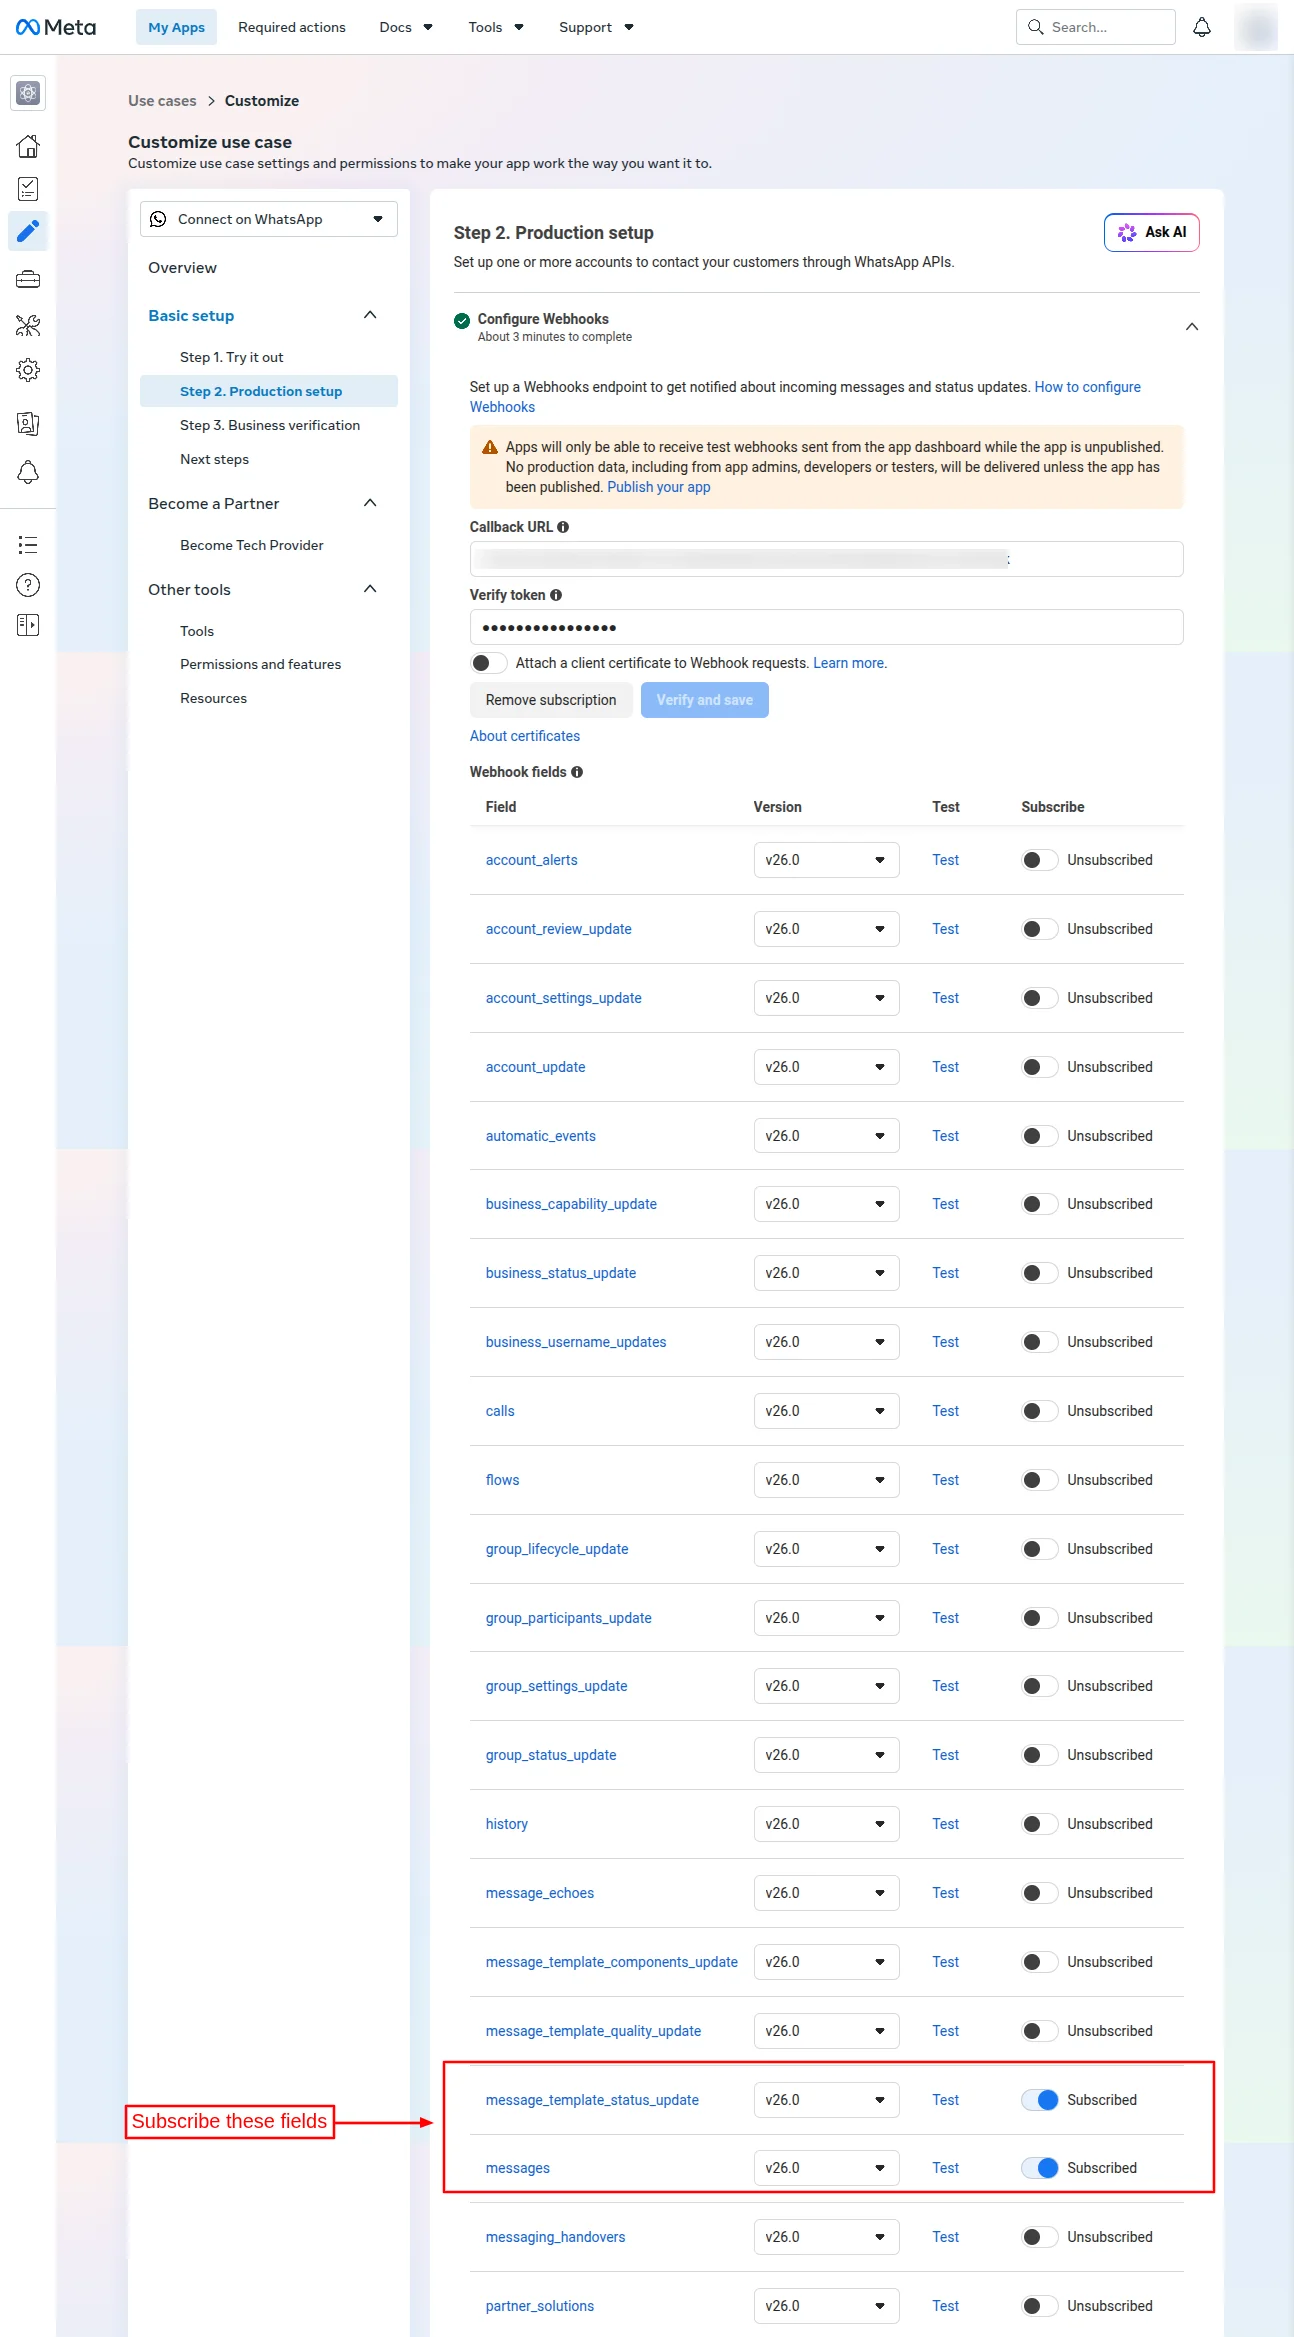The height and width of the screenshot is (2337, 1294).
Task: Toggle subscription for the calls field
Action: coord(1039,1411)
